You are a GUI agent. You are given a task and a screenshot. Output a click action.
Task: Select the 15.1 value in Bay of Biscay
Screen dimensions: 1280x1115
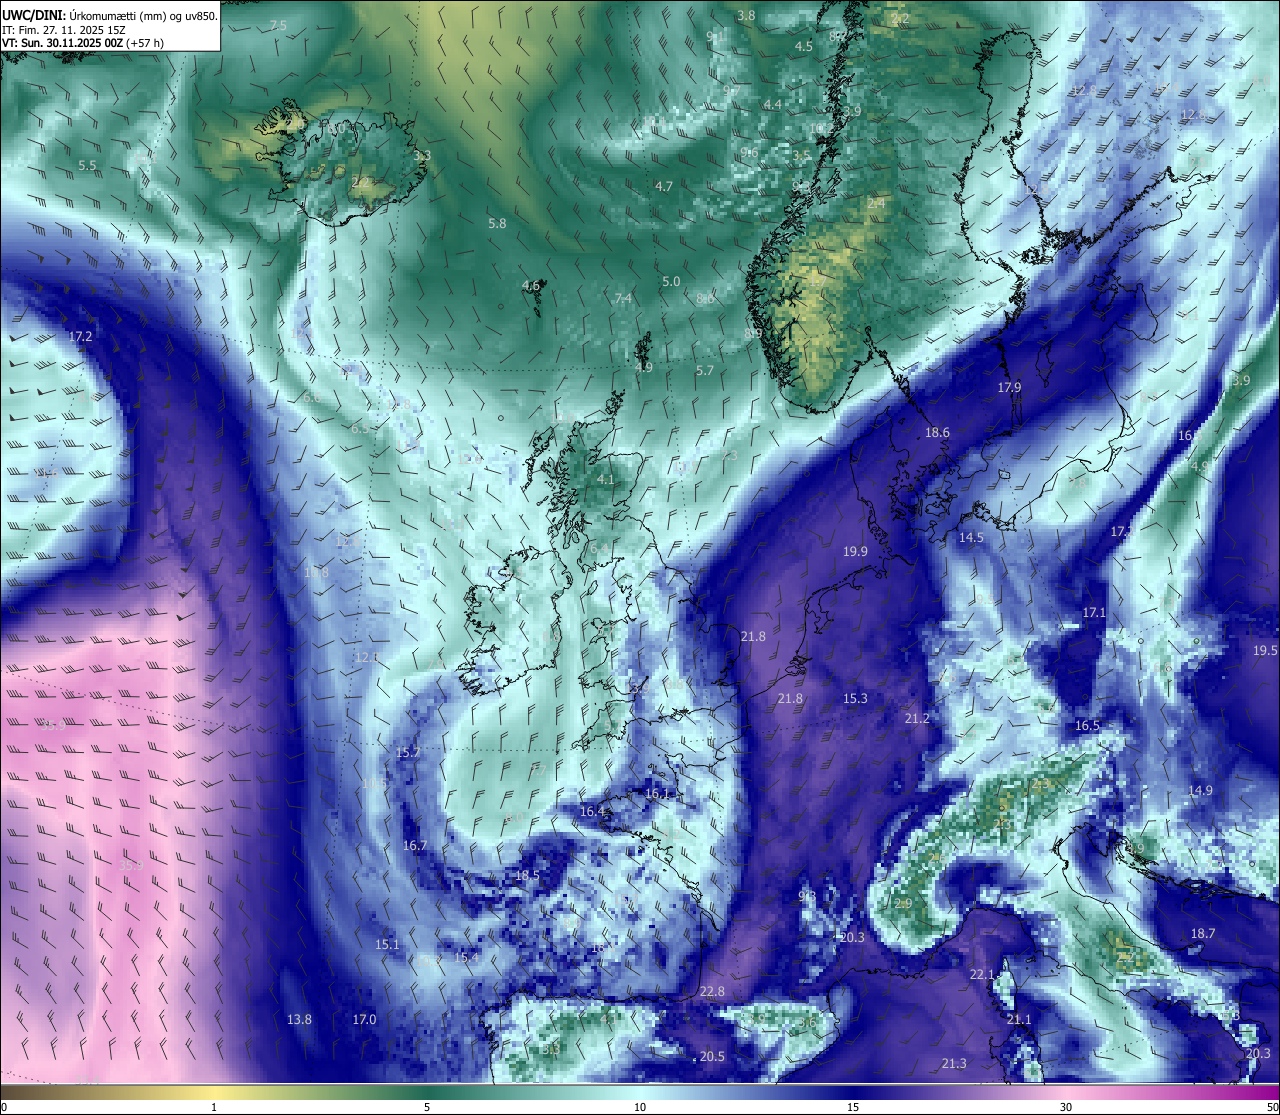coord(387,945)
